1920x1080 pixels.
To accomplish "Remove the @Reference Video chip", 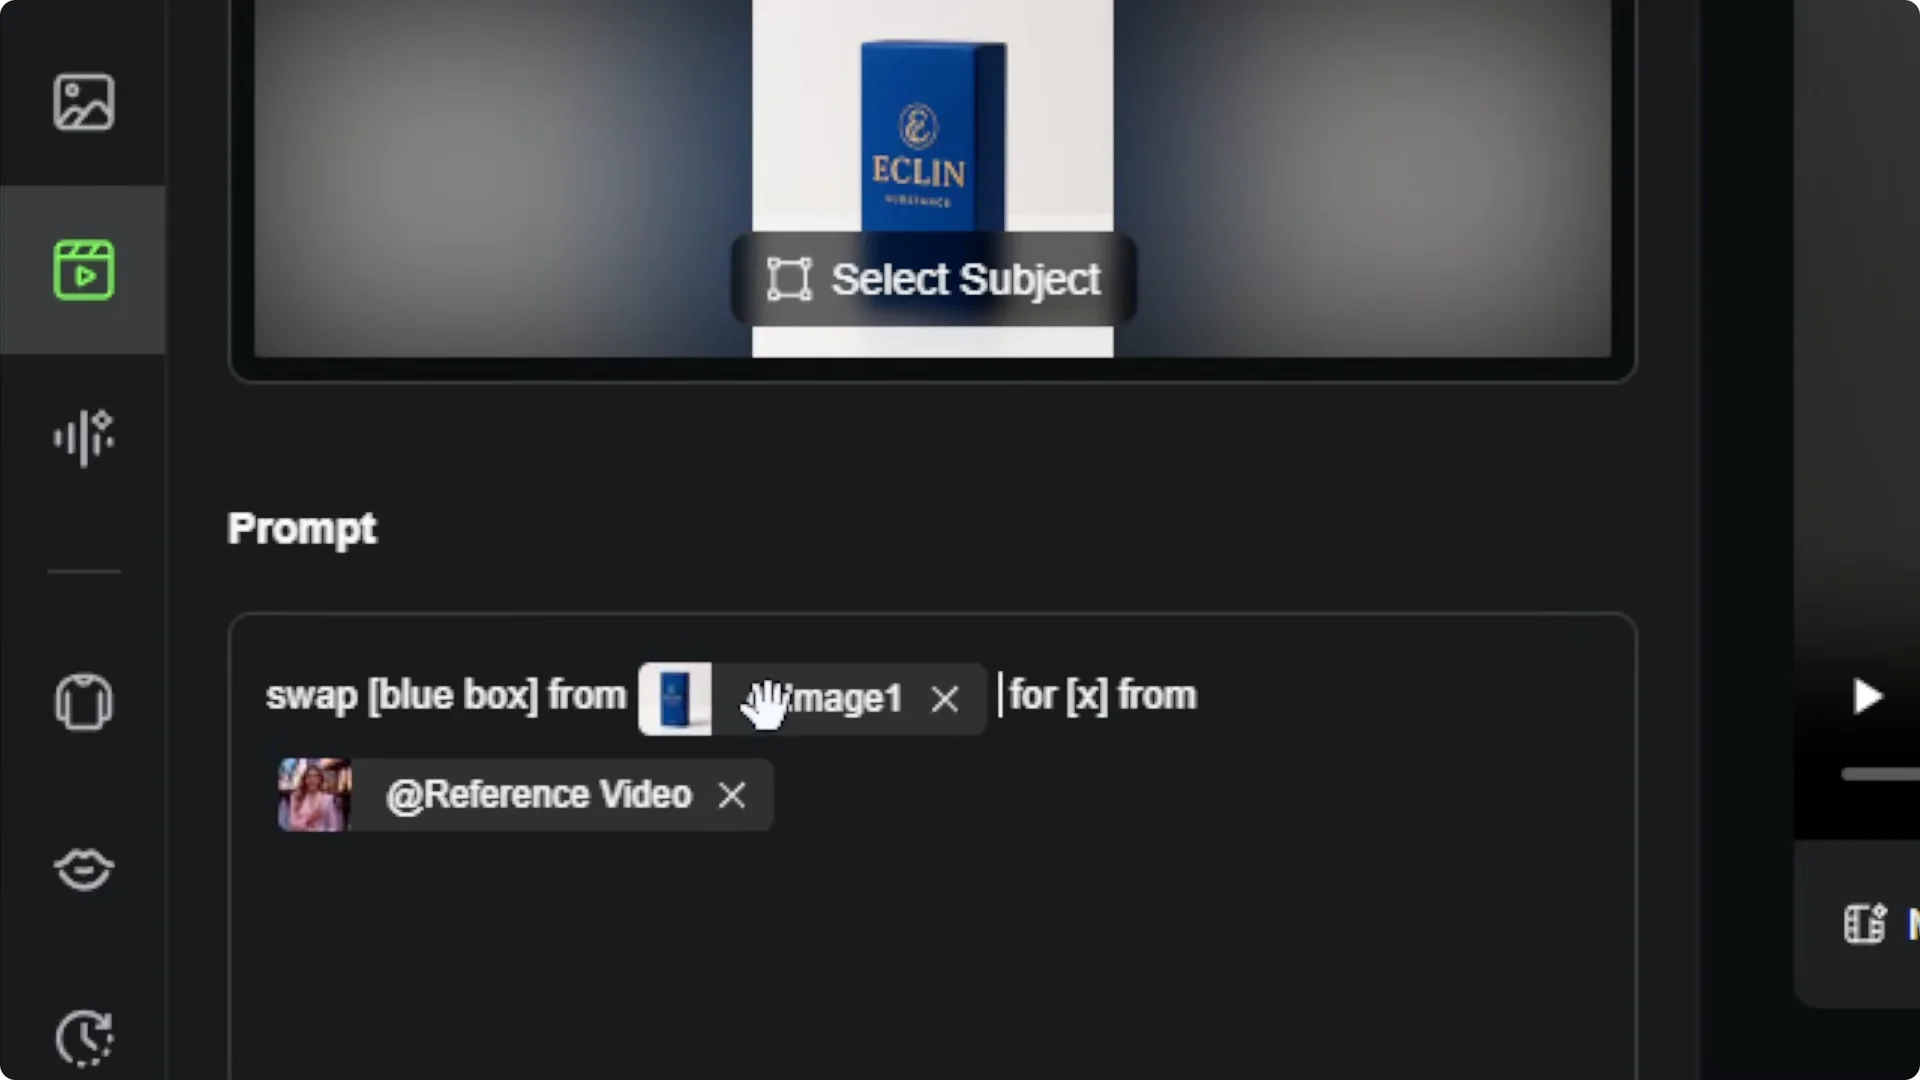I will click(732, 795).
